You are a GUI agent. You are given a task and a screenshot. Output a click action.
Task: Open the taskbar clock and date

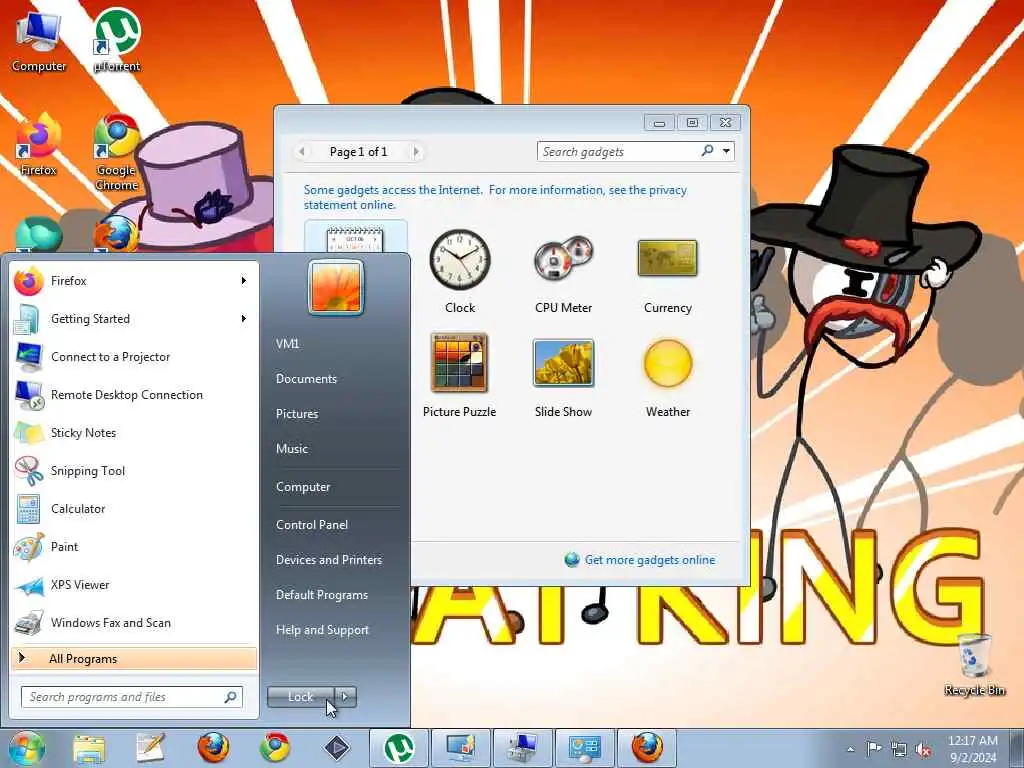pos(972,749)
